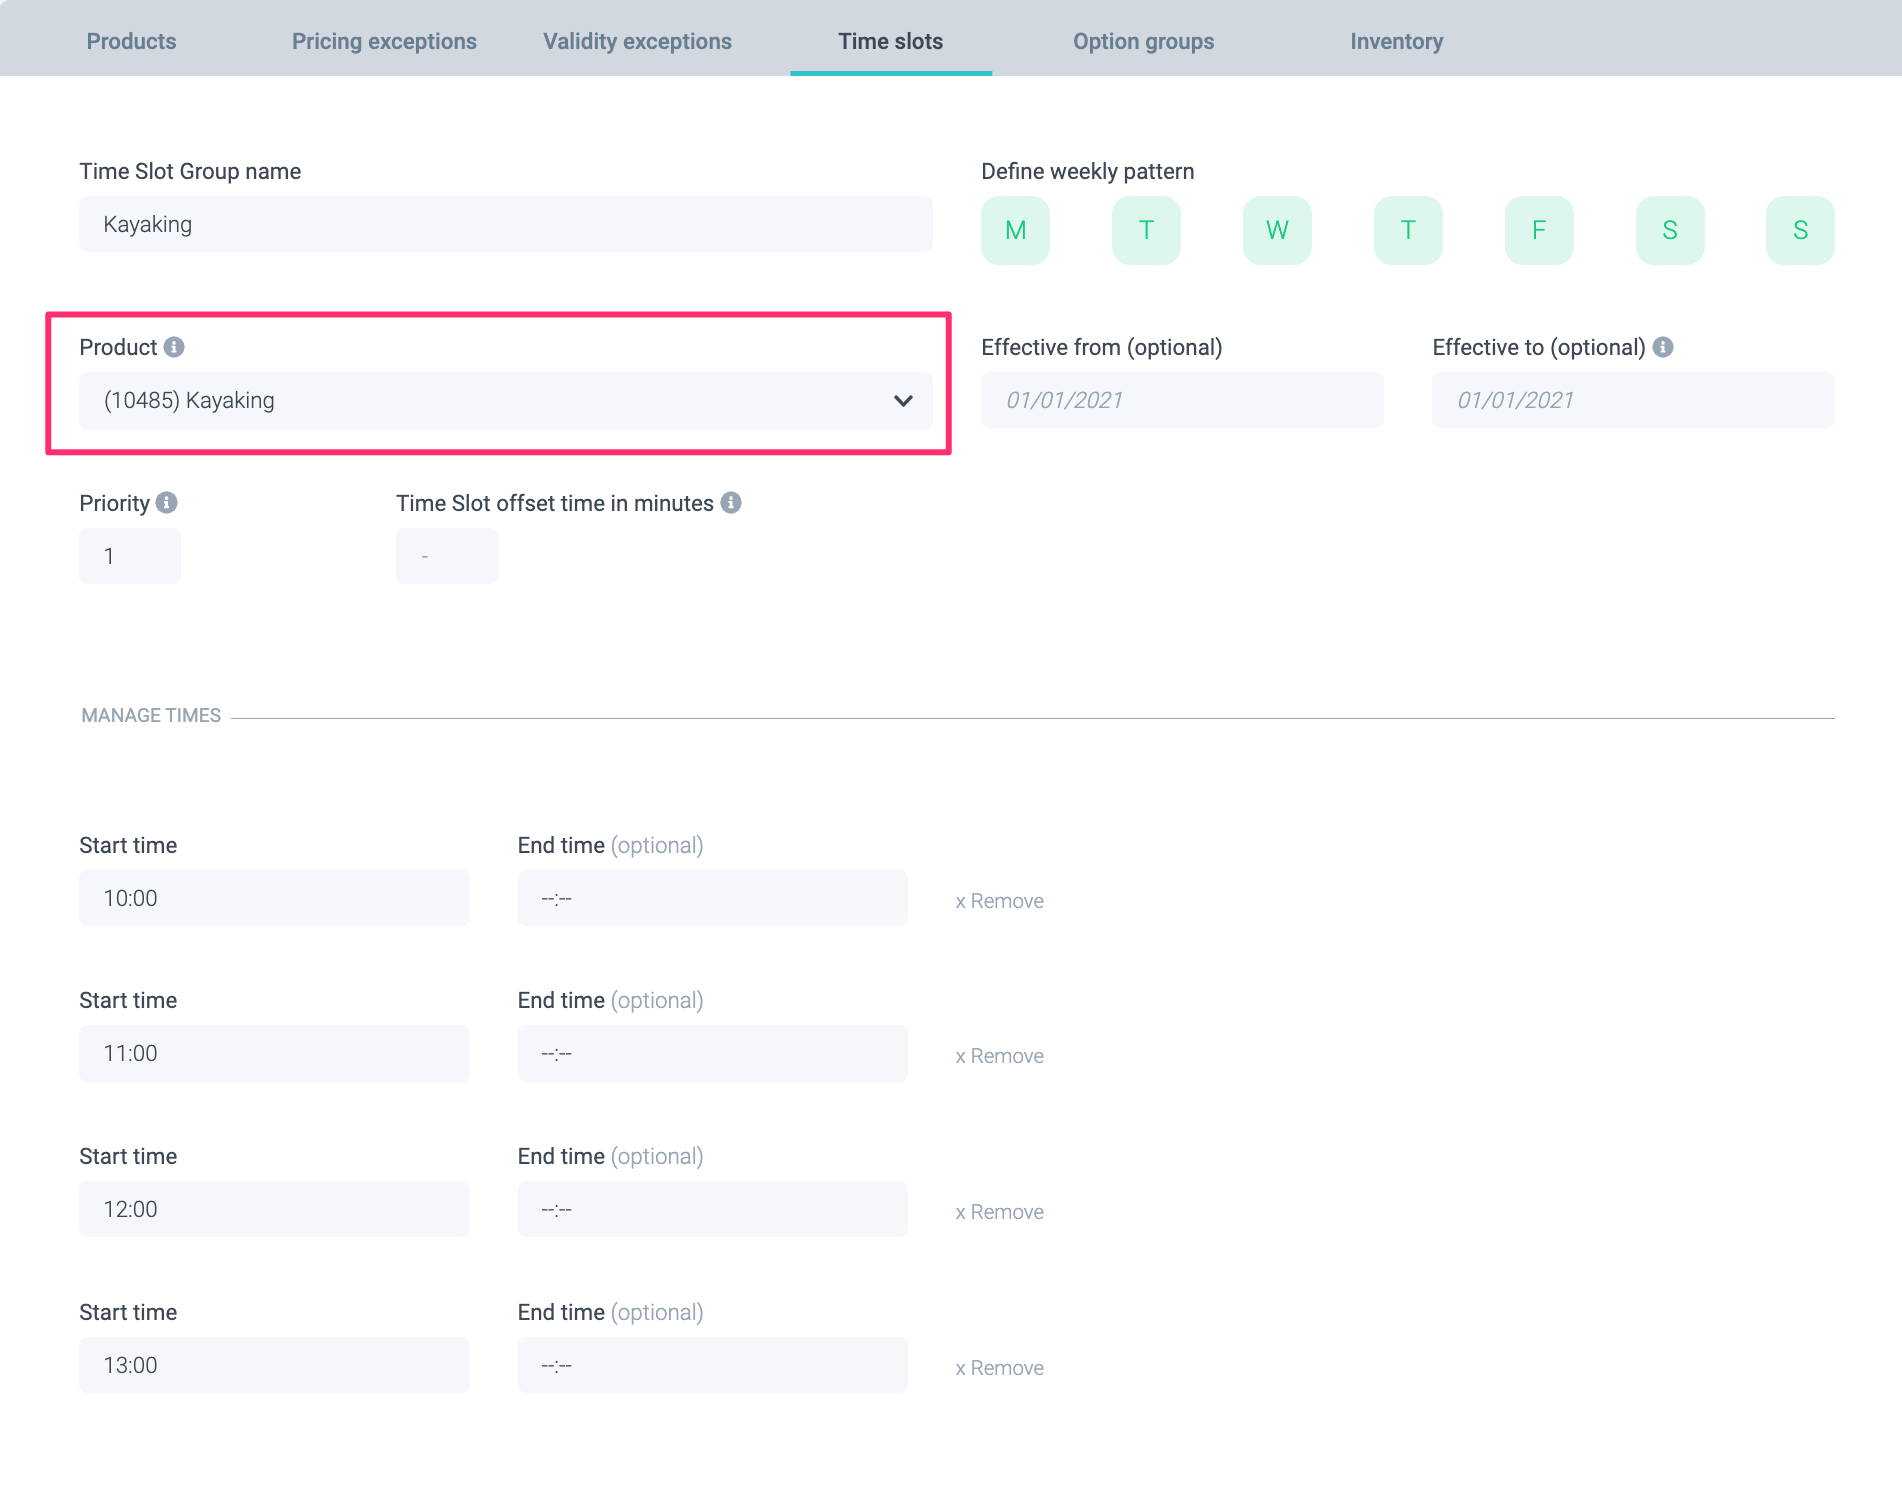This screenshot has height=1492, width=1902.
Task: Open the Option groups tab
Action: click(1144, 41)
